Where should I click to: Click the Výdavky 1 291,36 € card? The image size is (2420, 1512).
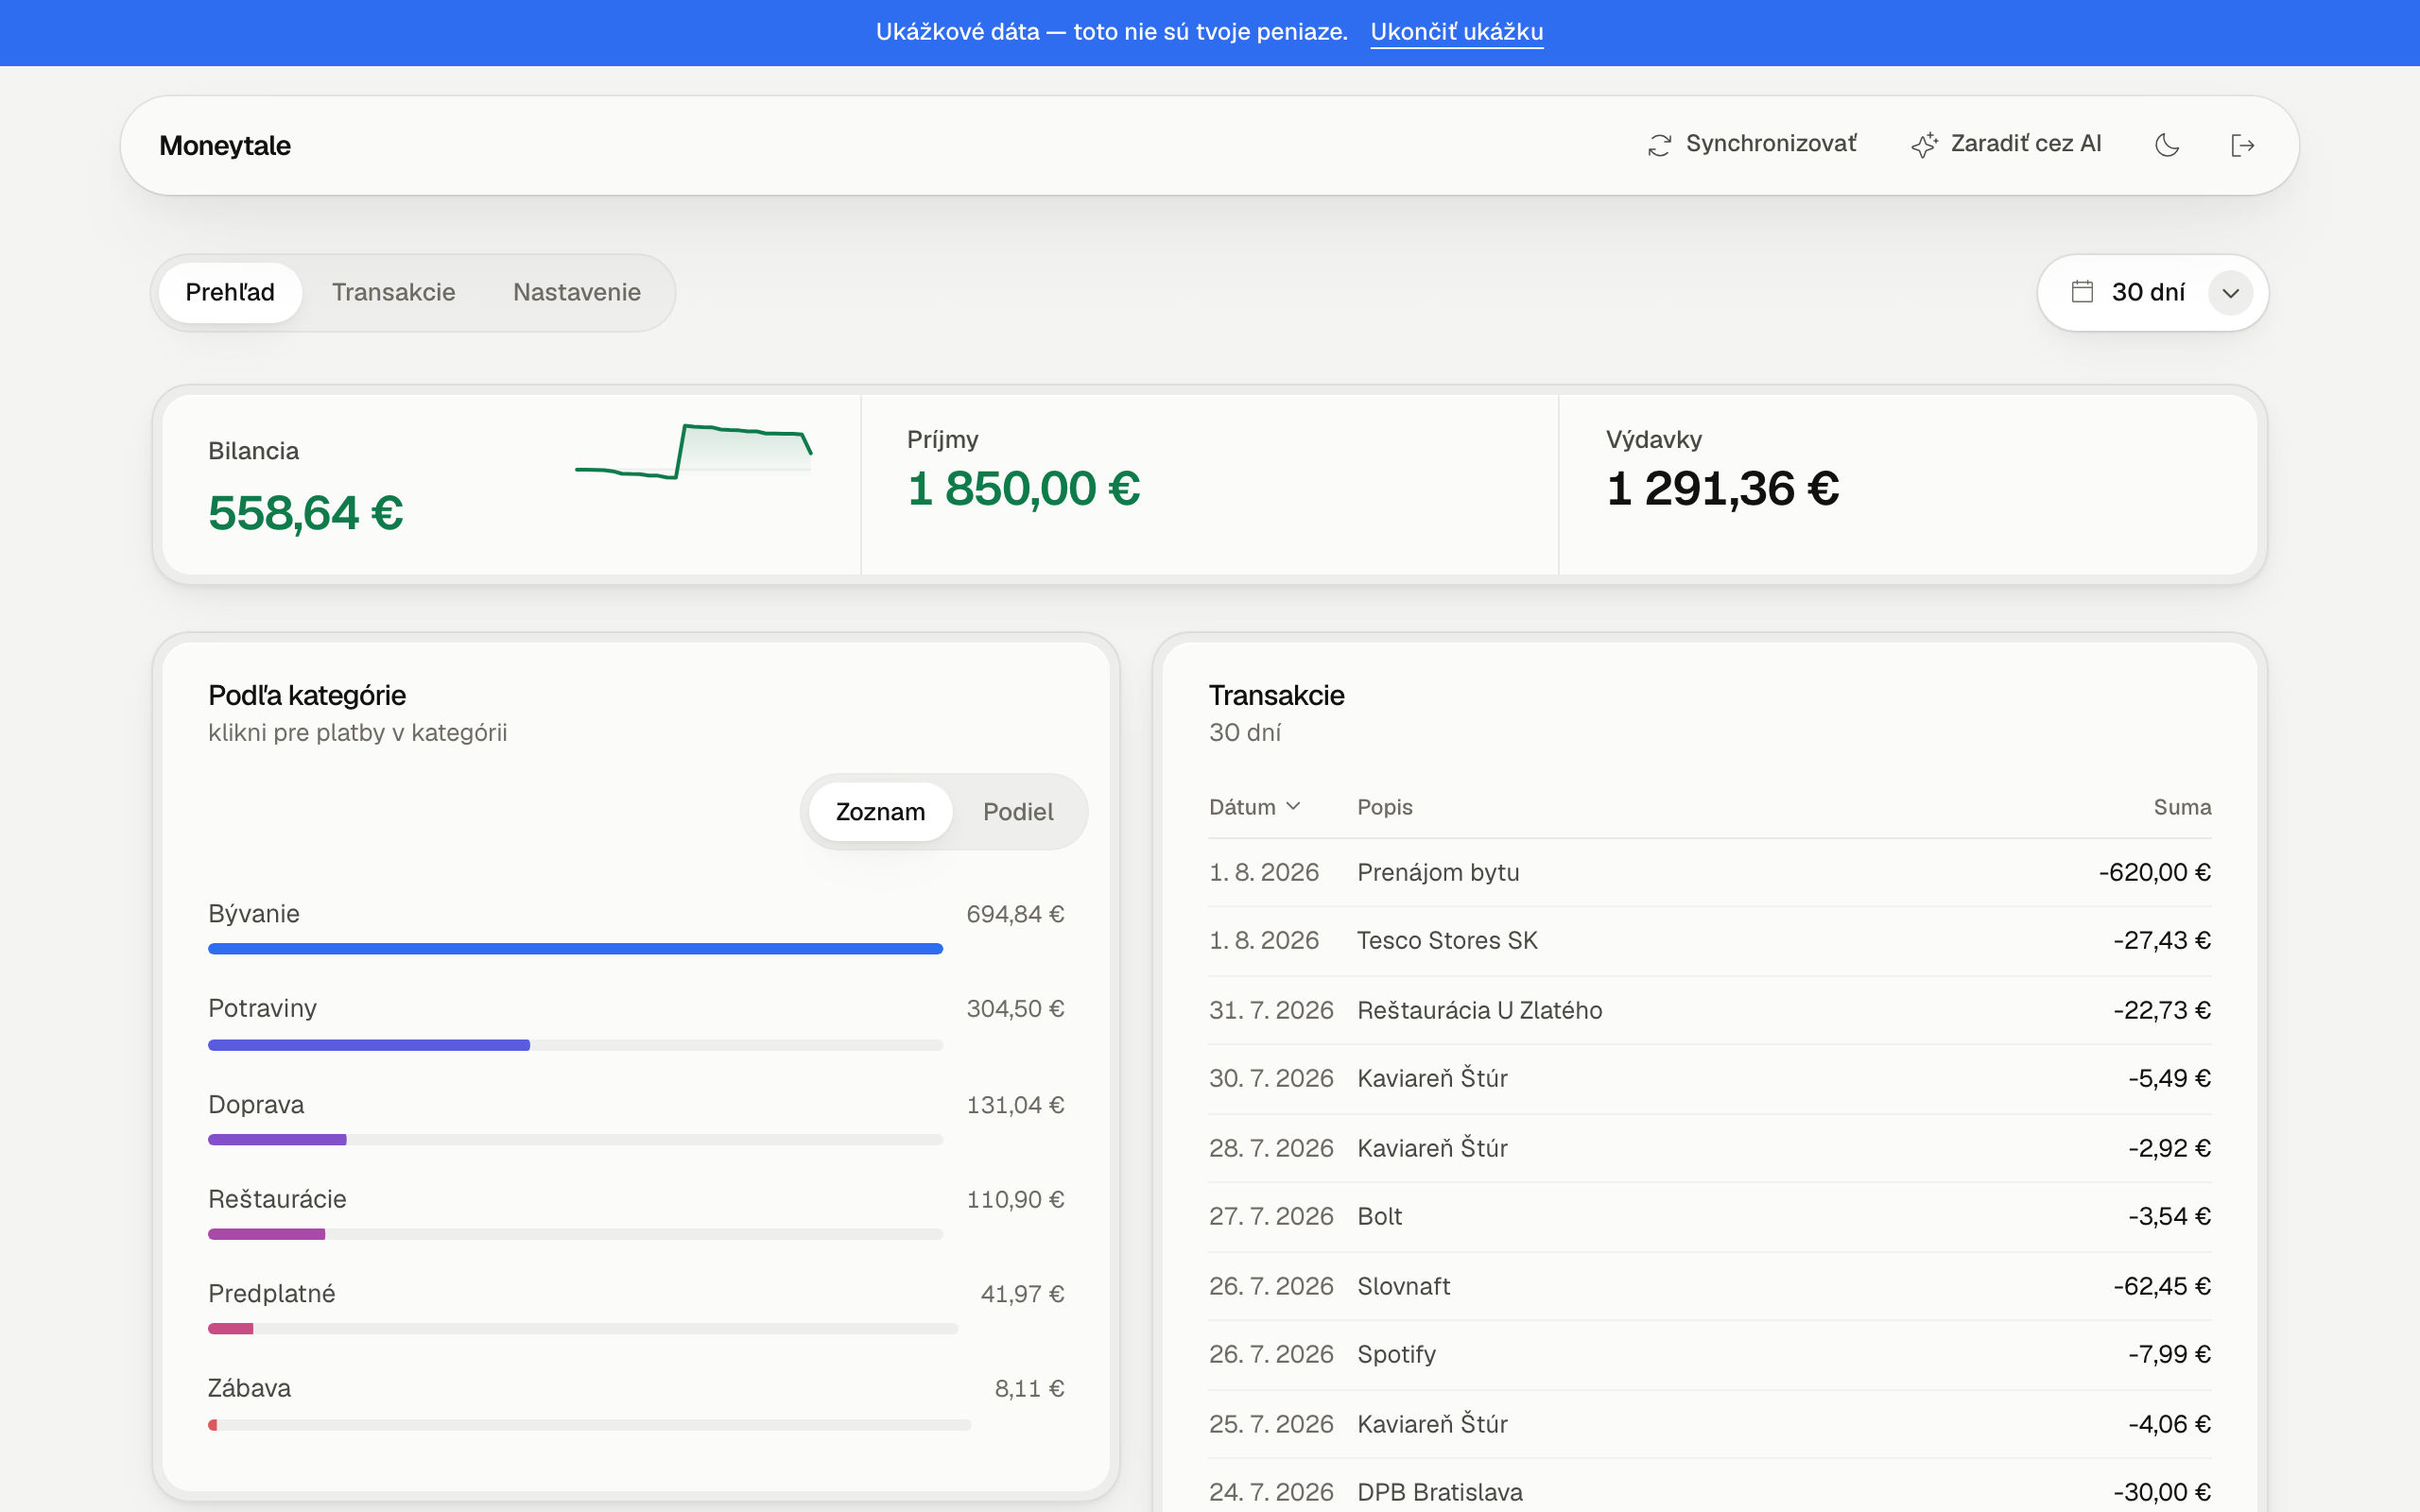coord(1907,484)
